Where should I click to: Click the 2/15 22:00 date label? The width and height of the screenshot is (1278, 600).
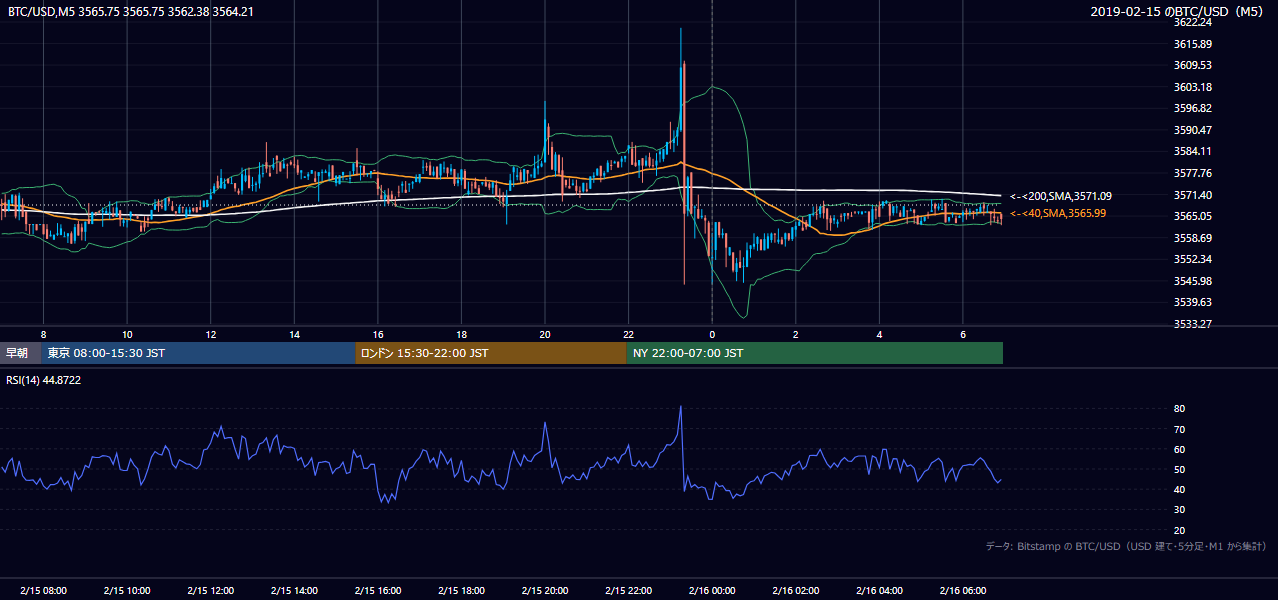(x=628, y=591)
